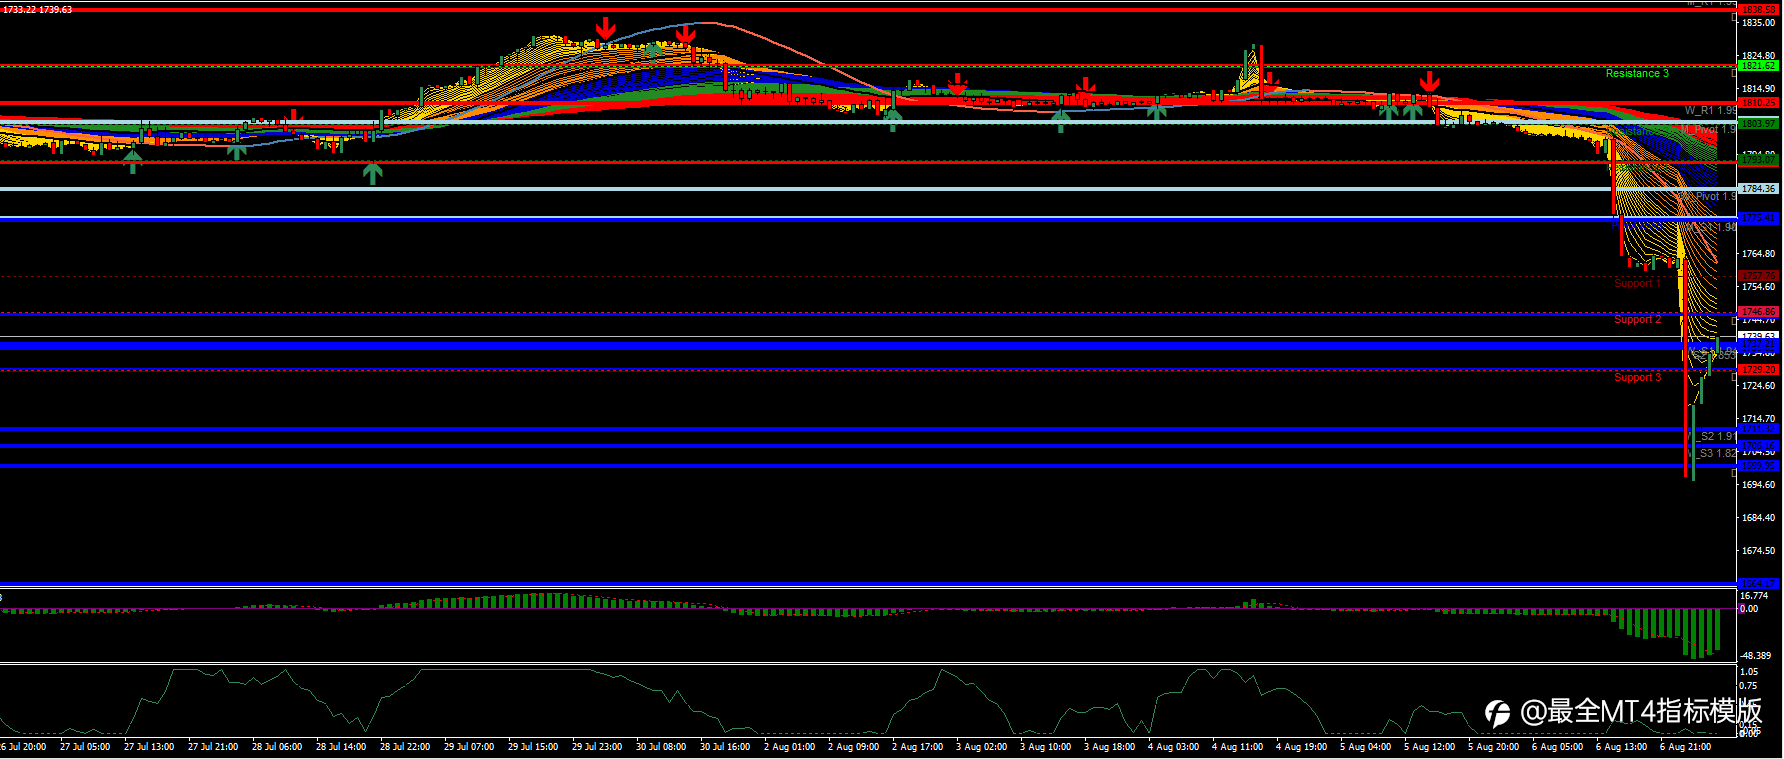The image size is (1784, 759).
Task: Click the 30 Jul 16:00 time label
Action: pyautogui.click(x=725, y=747)
